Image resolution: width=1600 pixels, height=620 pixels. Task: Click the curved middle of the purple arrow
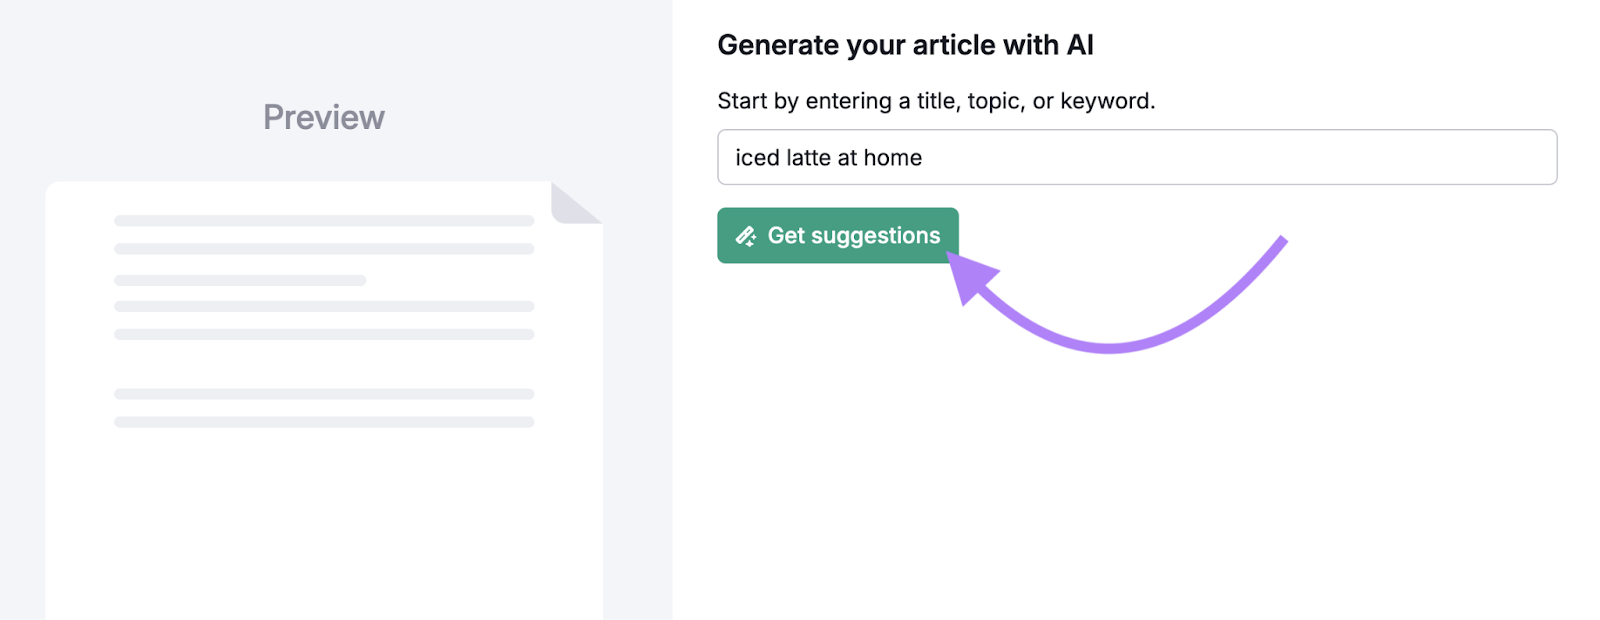[x=1110, y=347]
